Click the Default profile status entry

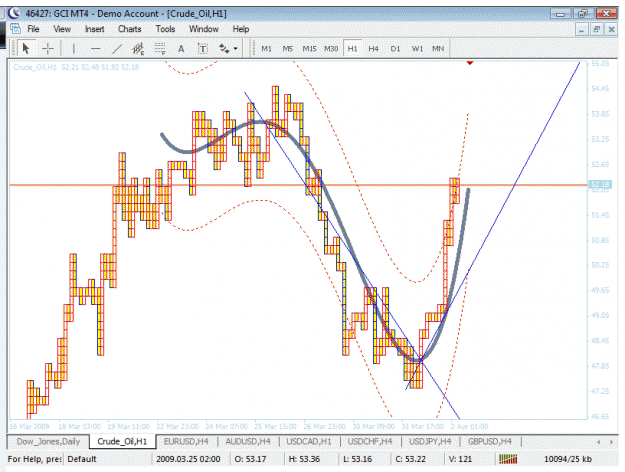pos(82,459)
